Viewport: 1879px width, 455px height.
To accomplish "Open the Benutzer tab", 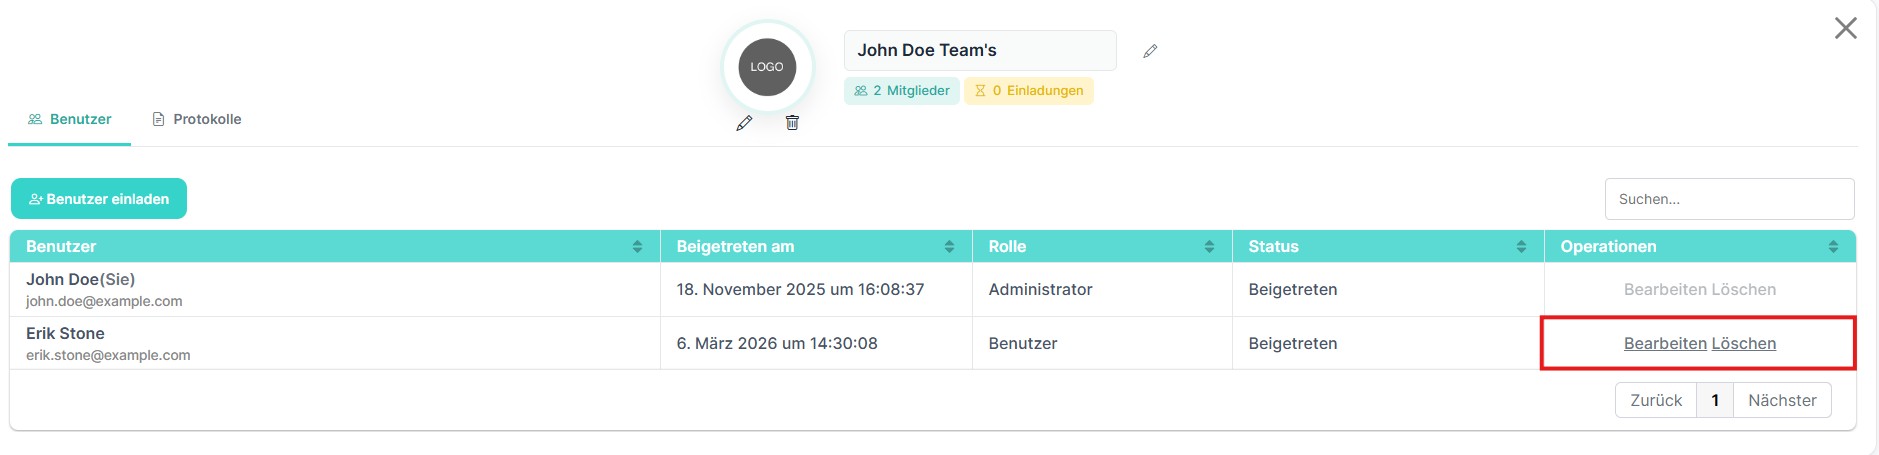I will click(x=70, y=119).
